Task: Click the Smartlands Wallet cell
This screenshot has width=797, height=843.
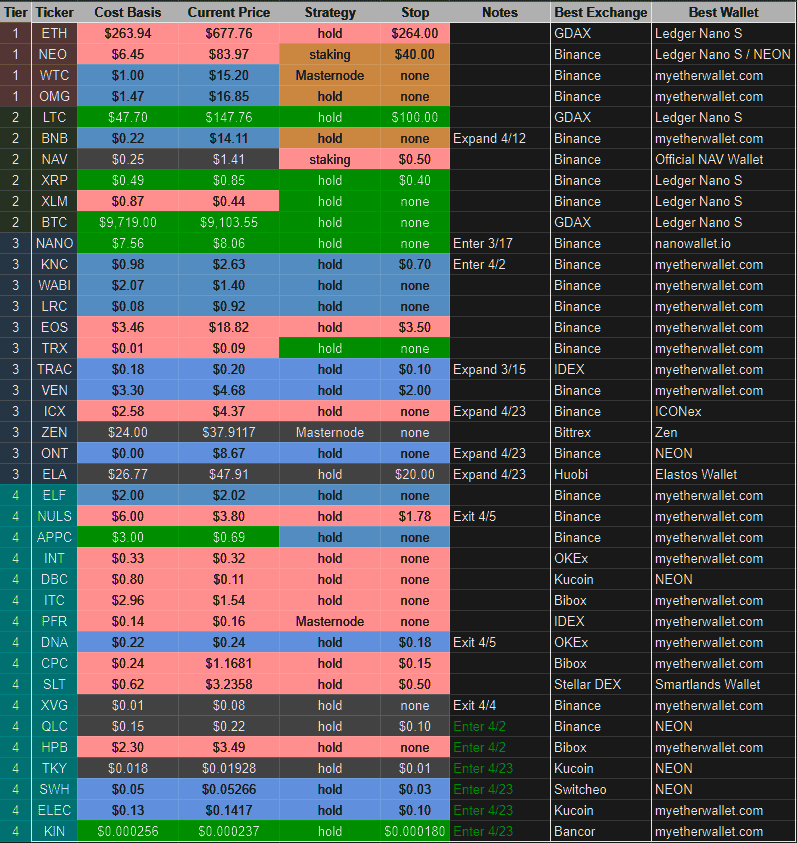Action: (x=723, y=684)
